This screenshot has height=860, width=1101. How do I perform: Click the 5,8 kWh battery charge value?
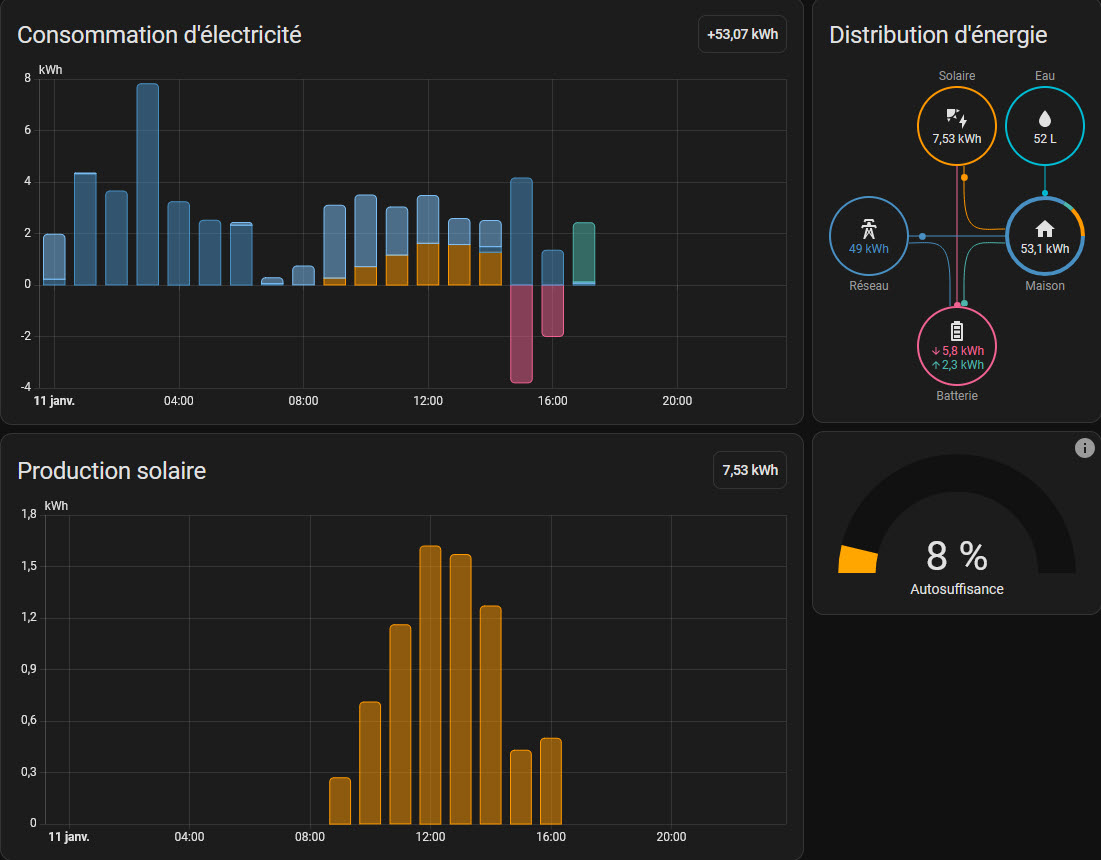tap(957, 351)
